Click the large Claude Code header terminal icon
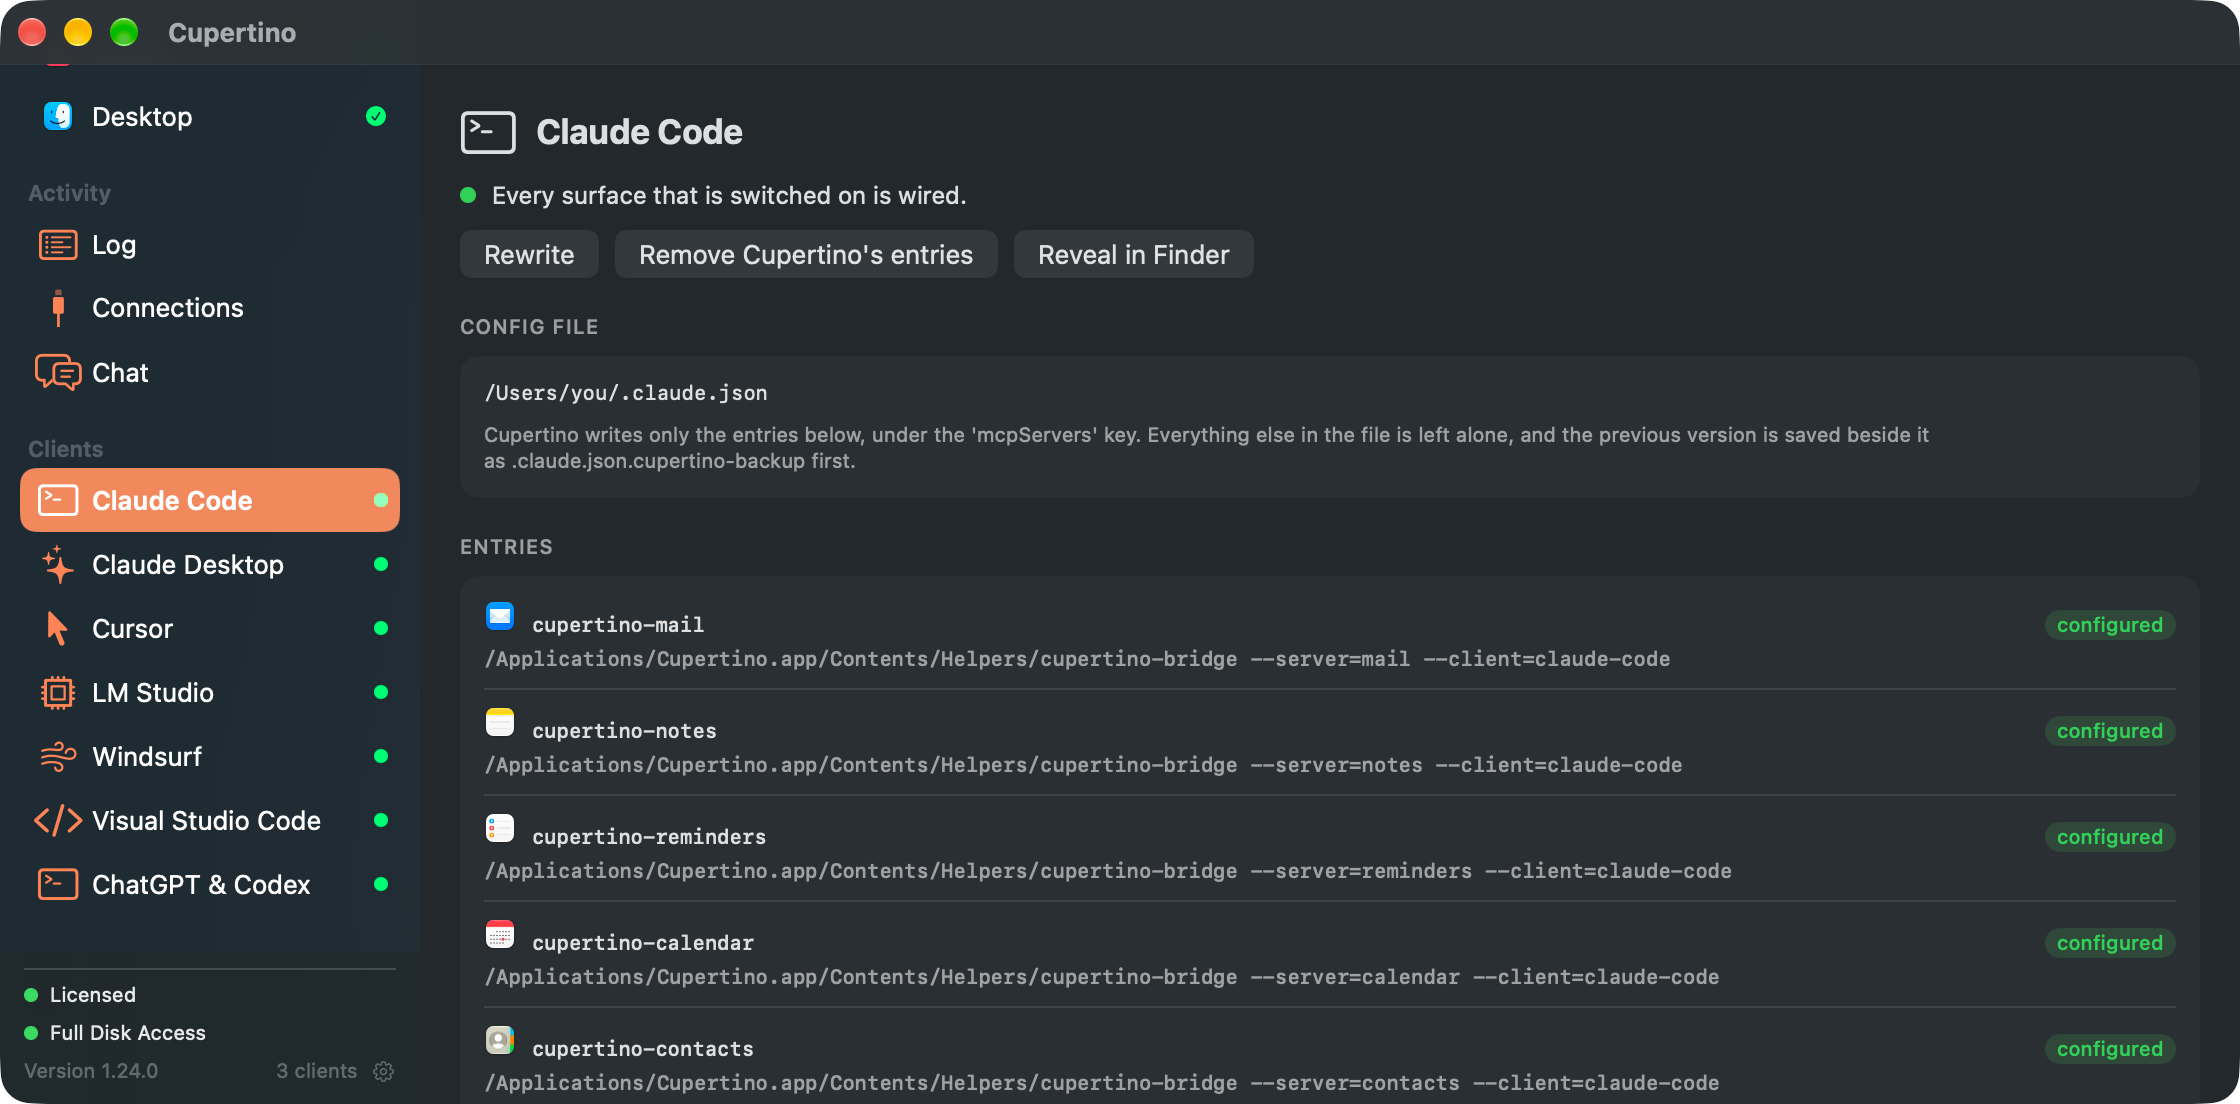The image size is (2240, 1104). click(x=488, y=132)
